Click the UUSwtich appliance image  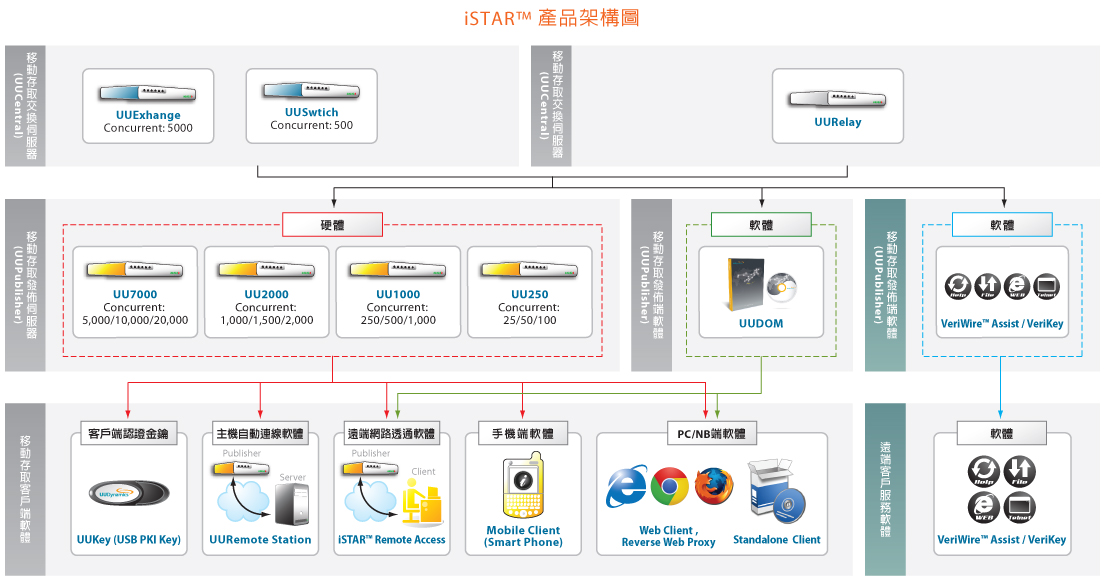pos(311,90)
